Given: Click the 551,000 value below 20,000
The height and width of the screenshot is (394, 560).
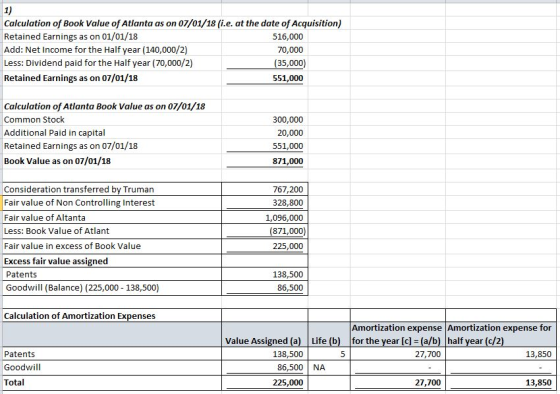Looking at the screenshot, I should tap(288, 146).
